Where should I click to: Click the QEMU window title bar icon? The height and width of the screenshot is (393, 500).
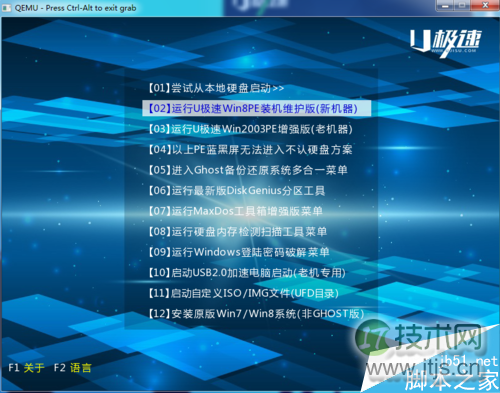[7, 8]
